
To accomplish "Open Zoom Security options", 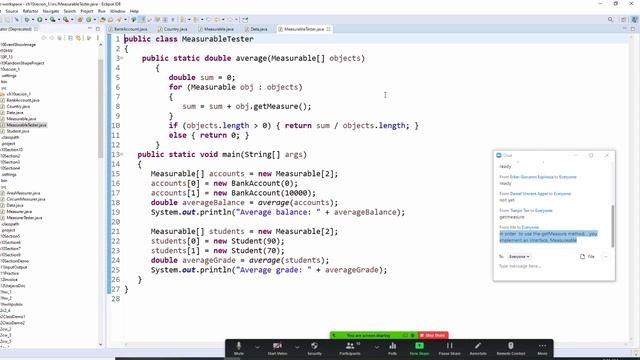I will [314, 349].
